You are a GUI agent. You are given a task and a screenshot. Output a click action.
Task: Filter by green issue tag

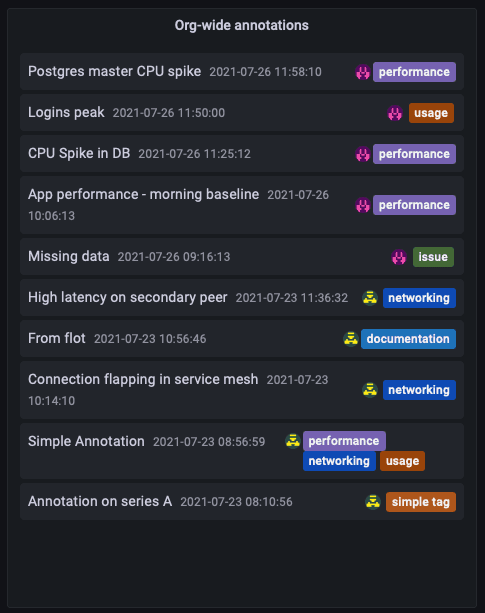(x=433, y=257)
